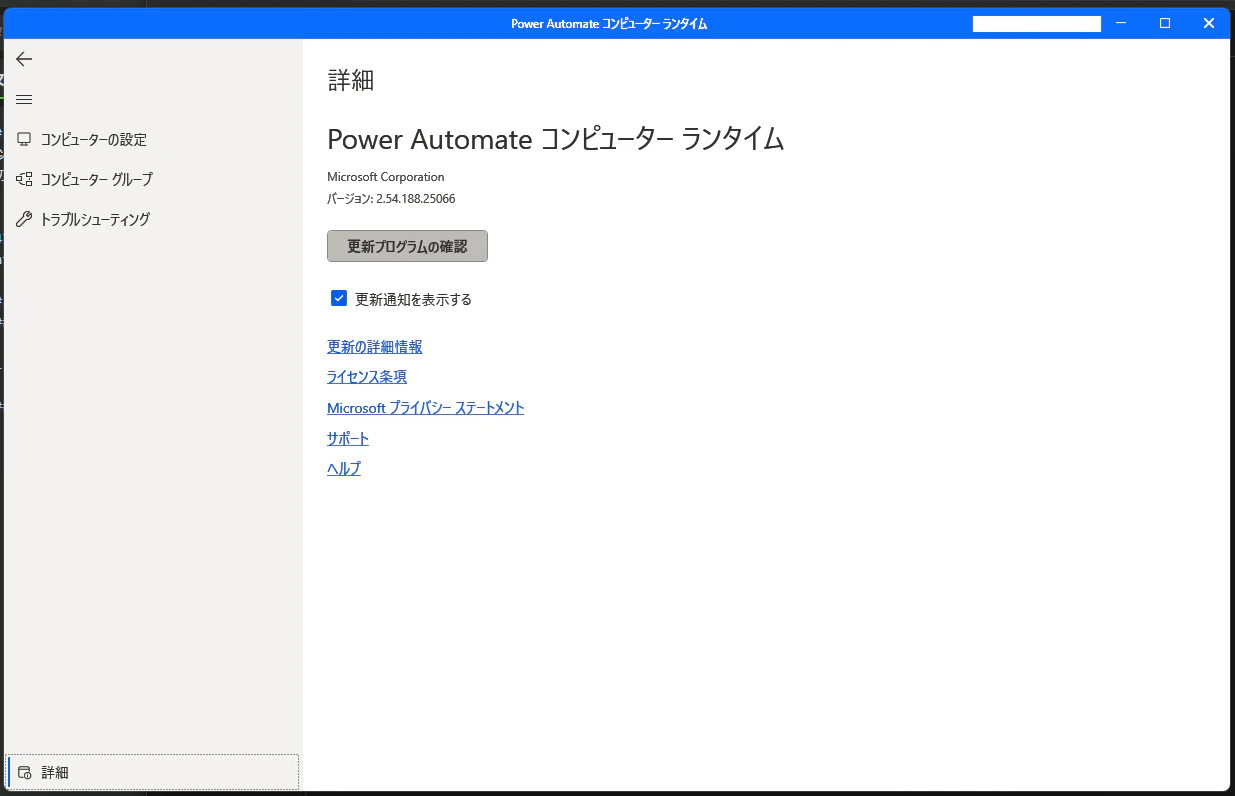Image resolution: width=1235 pixels, height=796 pixels.
Task: Click the Power Automate コンピューター ランタイム heading
Action: [556, 139]
